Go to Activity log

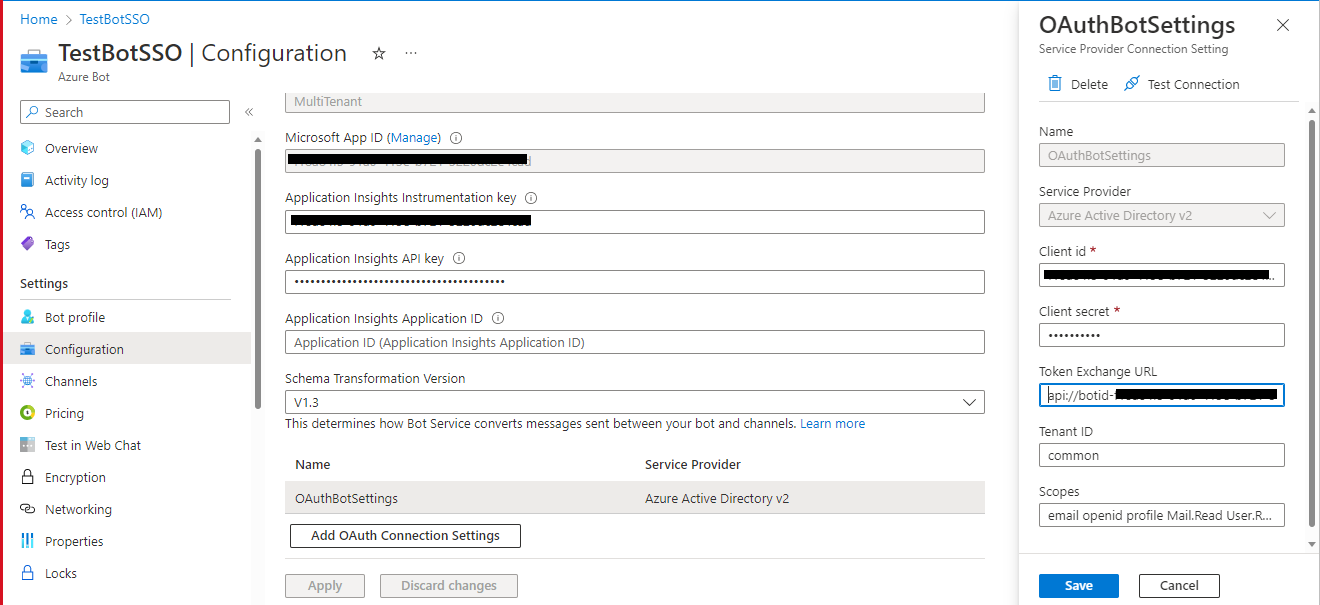tap(77, 180)
